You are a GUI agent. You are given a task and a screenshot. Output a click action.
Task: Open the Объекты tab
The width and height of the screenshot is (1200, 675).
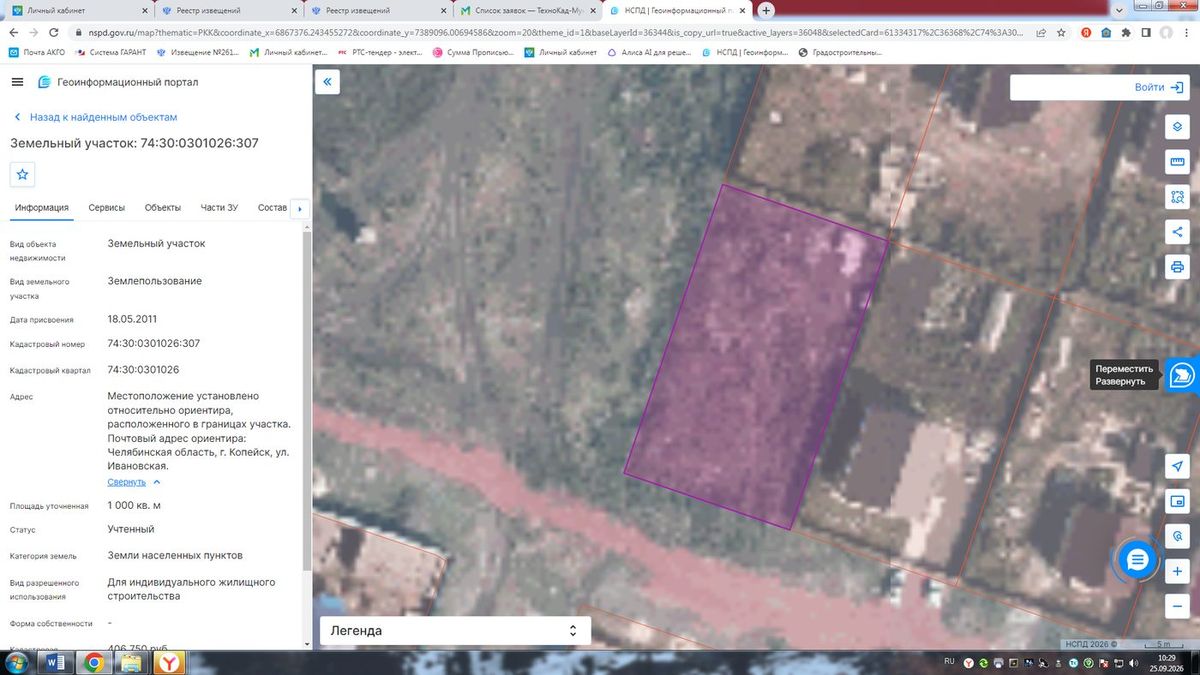click(x=163, y=208)
